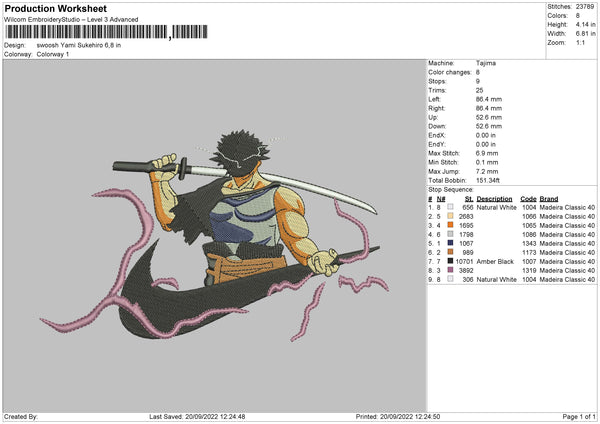The height and width of the screenshot is (424, 600).
Task: Click the 'St.' column header
Action: tap(469, 199)
